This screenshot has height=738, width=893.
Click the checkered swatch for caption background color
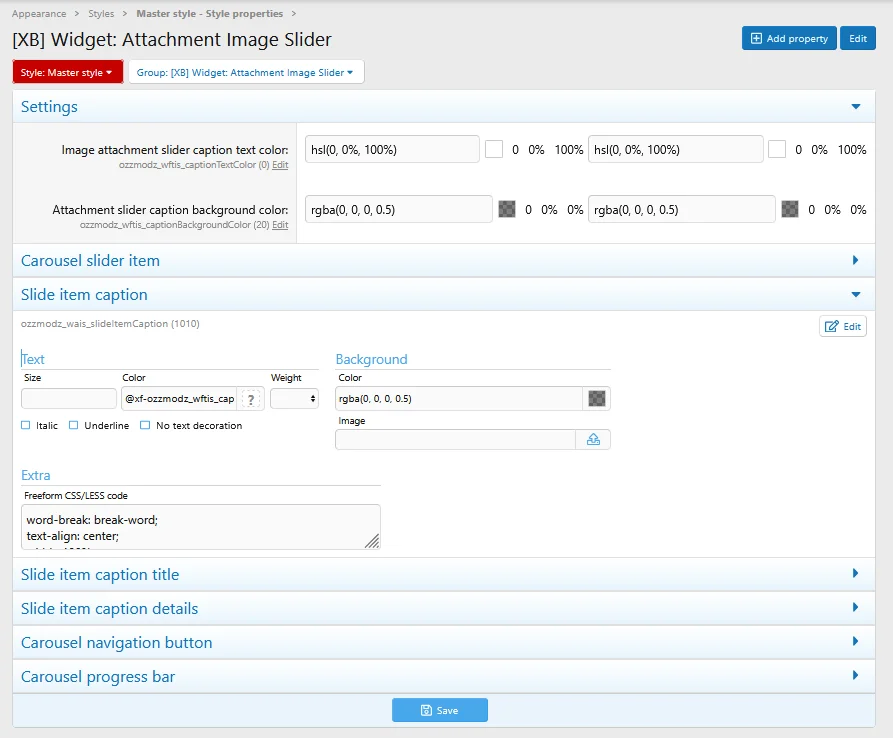point(508,210)
